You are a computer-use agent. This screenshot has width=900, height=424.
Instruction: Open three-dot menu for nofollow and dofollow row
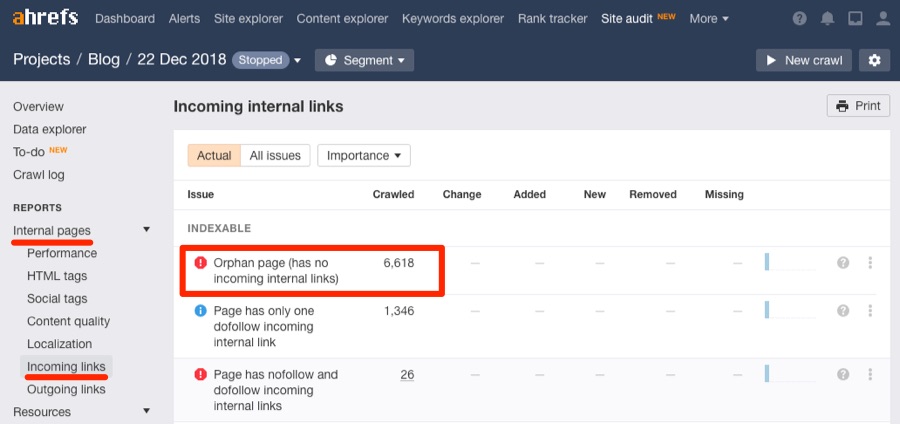(x=870, y=375)
